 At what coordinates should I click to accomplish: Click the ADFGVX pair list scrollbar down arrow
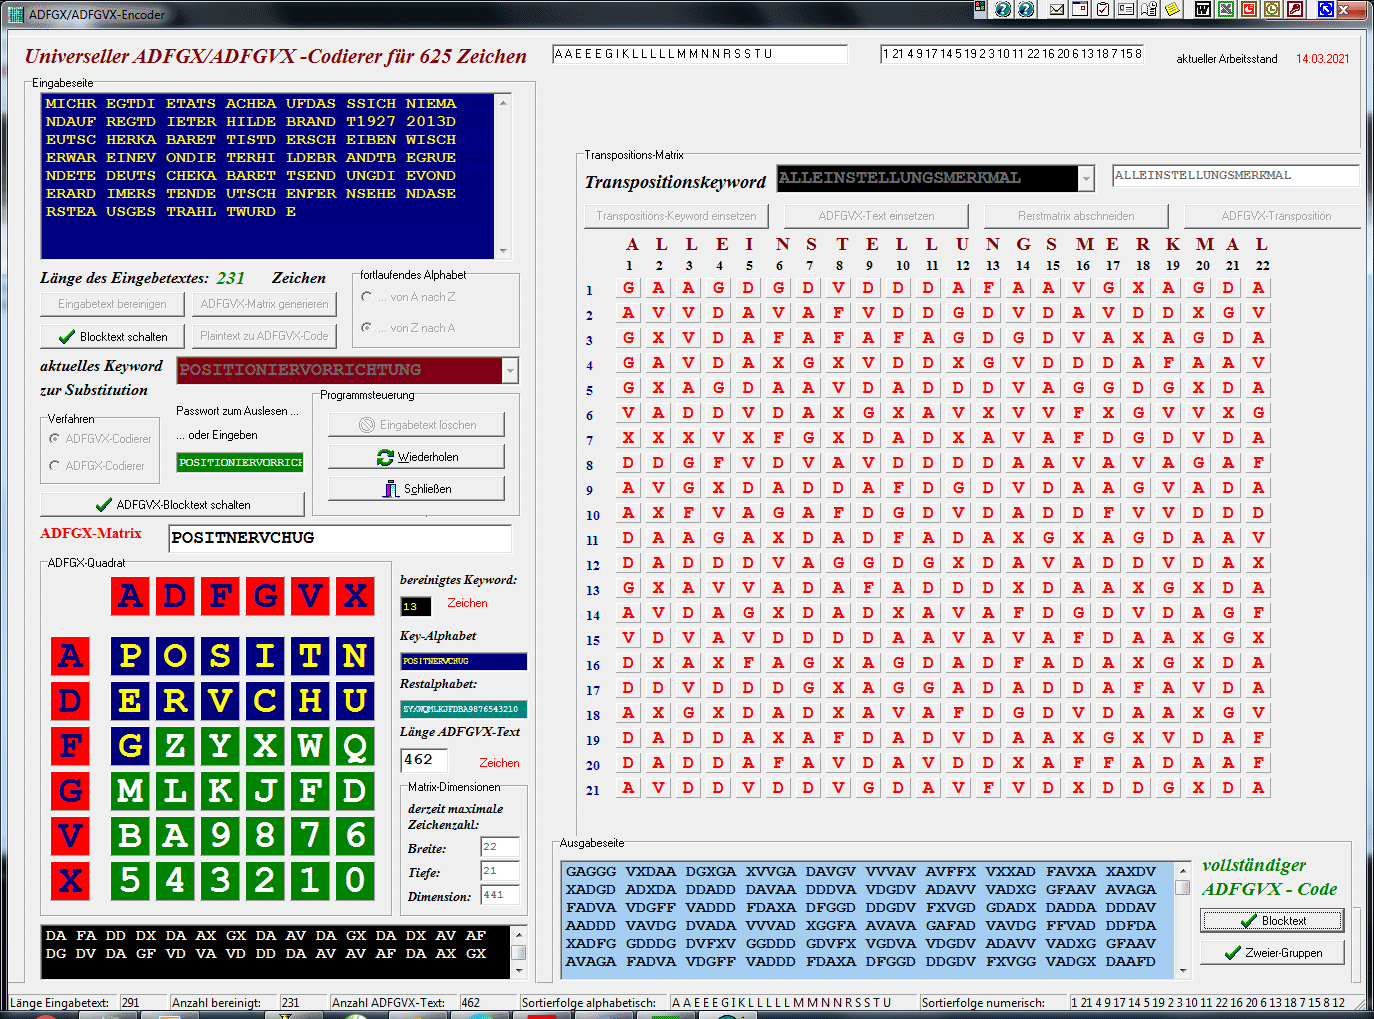(518, 970)
